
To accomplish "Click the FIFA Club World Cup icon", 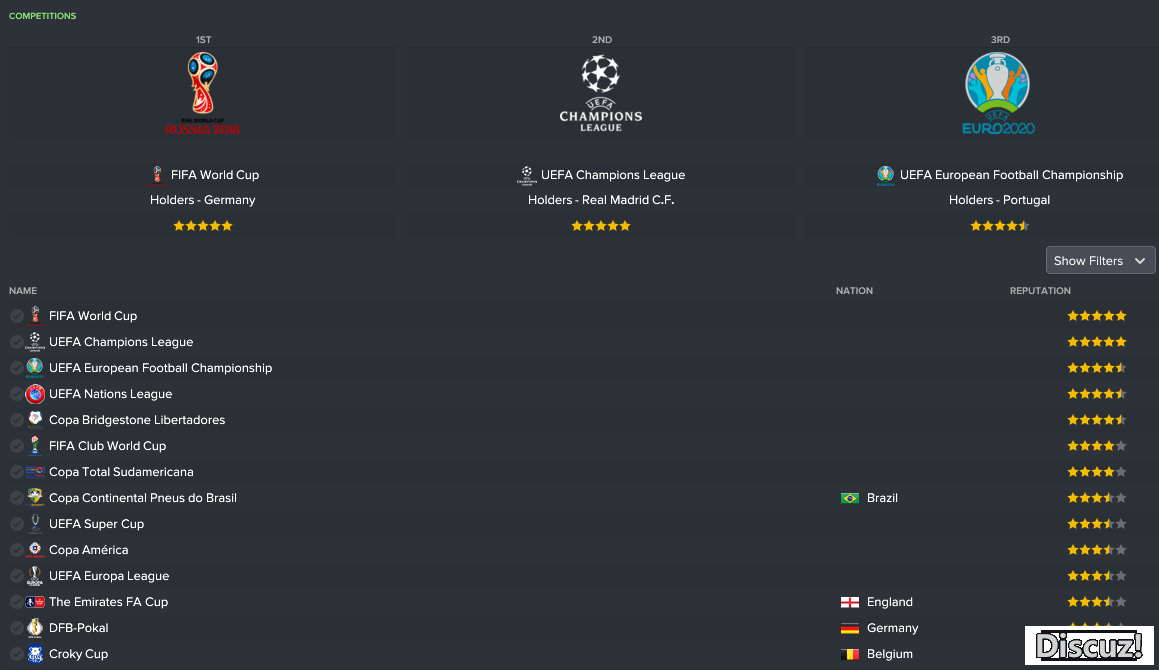I will pos(35,446).
